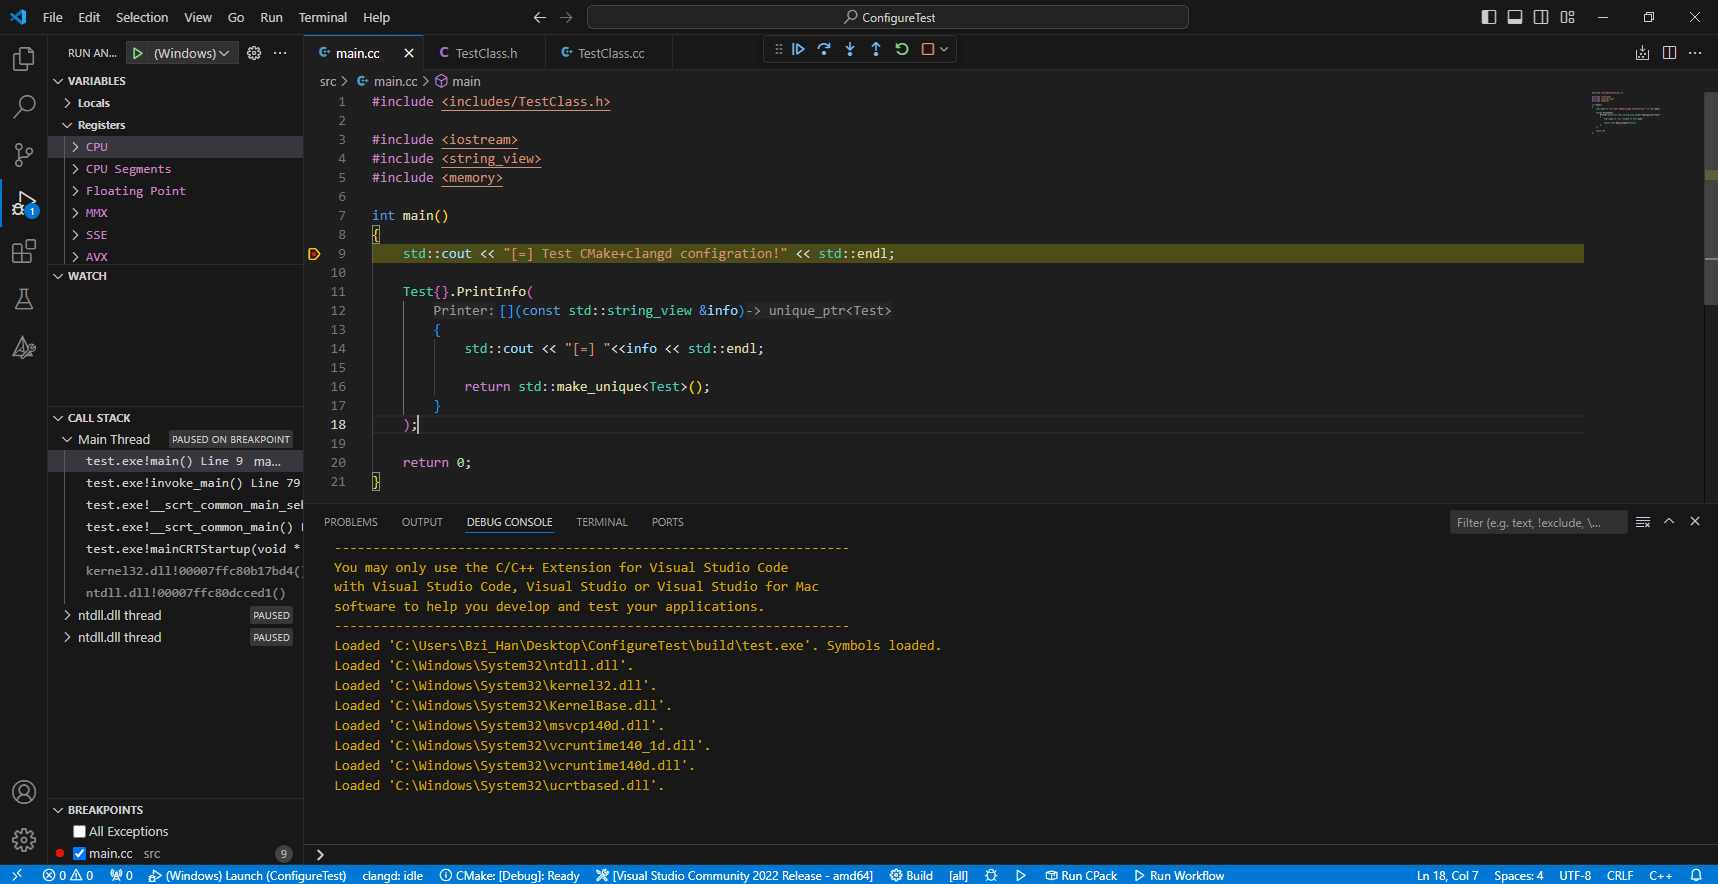Toggle the secondary side bar layout icon

1541,17
